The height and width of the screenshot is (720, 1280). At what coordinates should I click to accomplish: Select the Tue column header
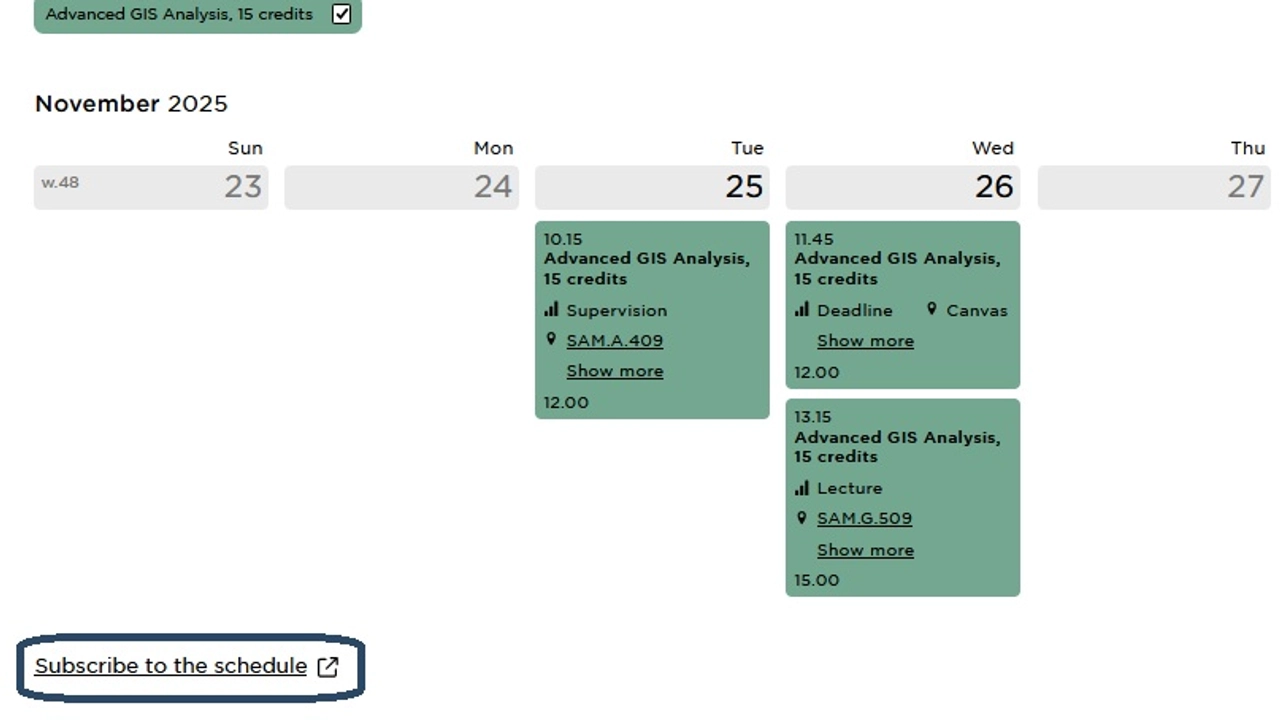coord(748,148)
